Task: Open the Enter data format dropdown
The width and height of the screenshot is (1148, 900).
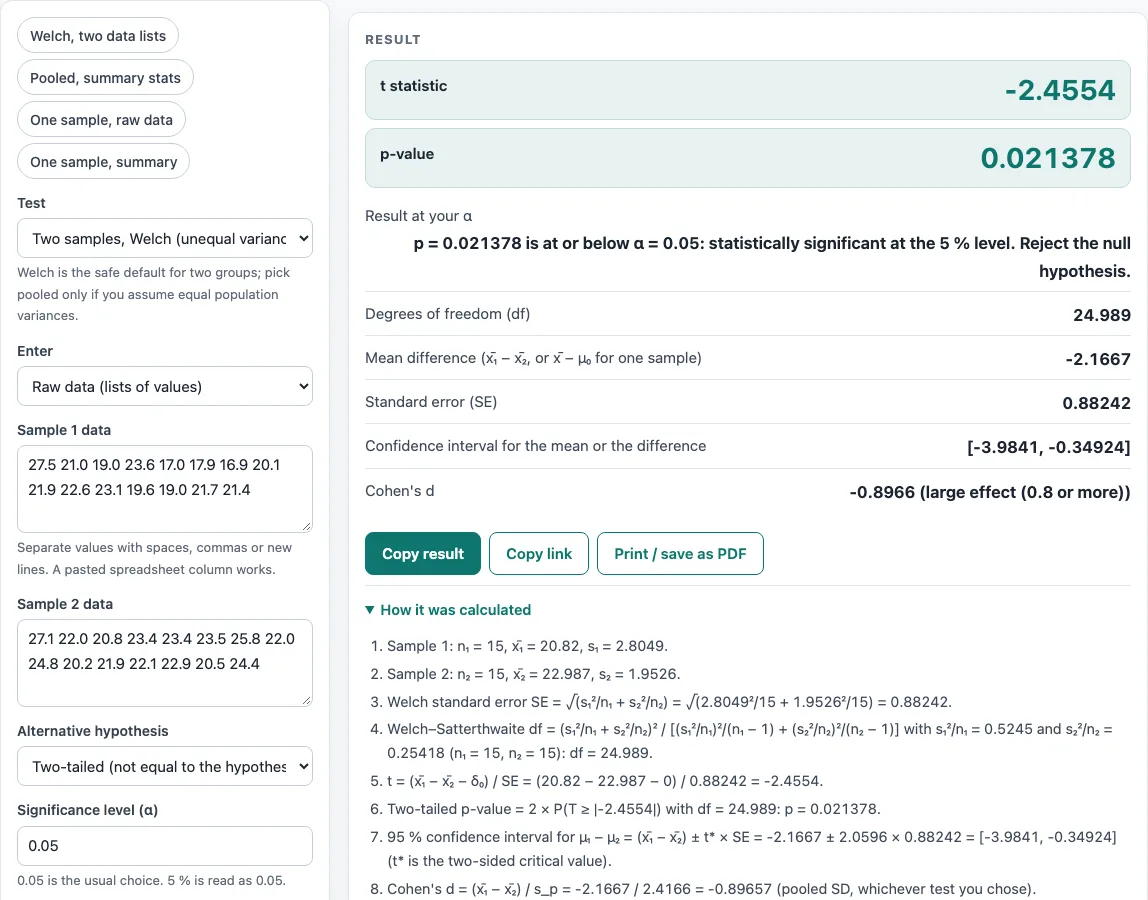Action: point(165,386)
